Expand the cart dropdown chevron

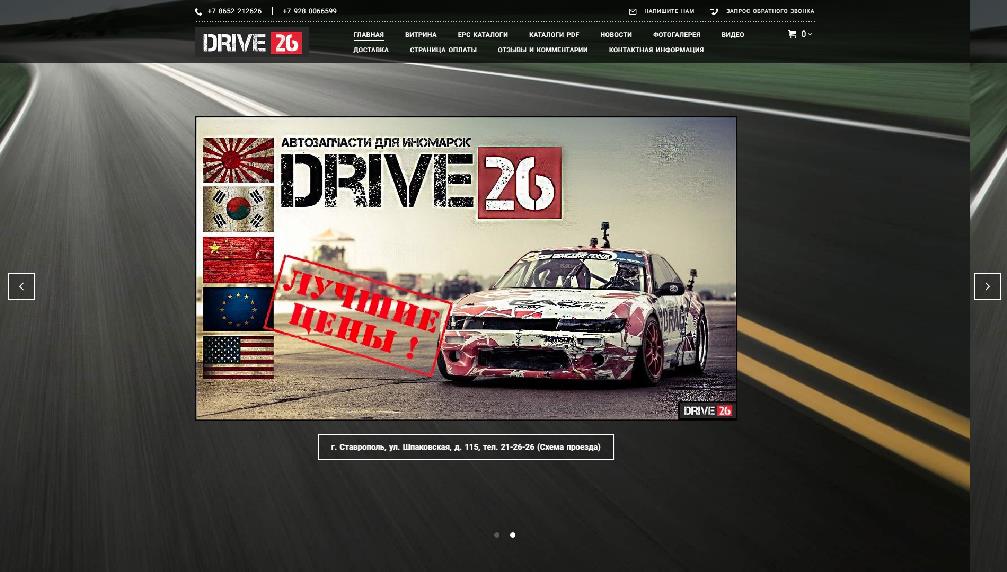[810, 34]
